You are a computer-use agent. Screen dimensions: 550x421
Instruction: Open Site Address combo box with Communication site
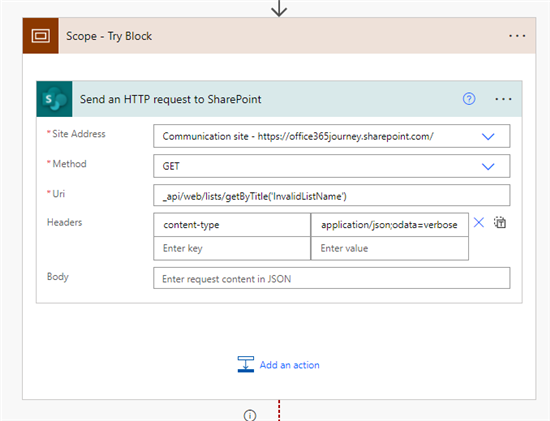click(x=331, y=136)
